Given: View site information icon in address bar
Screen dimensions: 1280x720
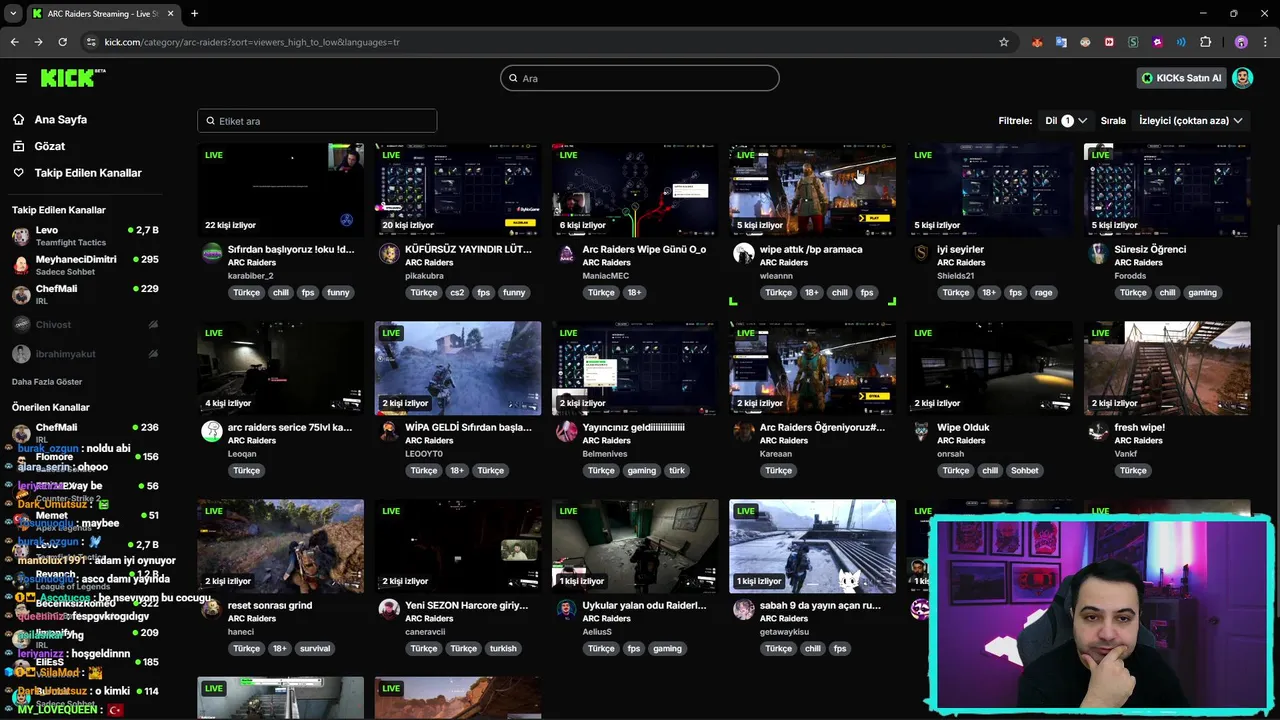Looking at the screenshot, I should [91, 42].
